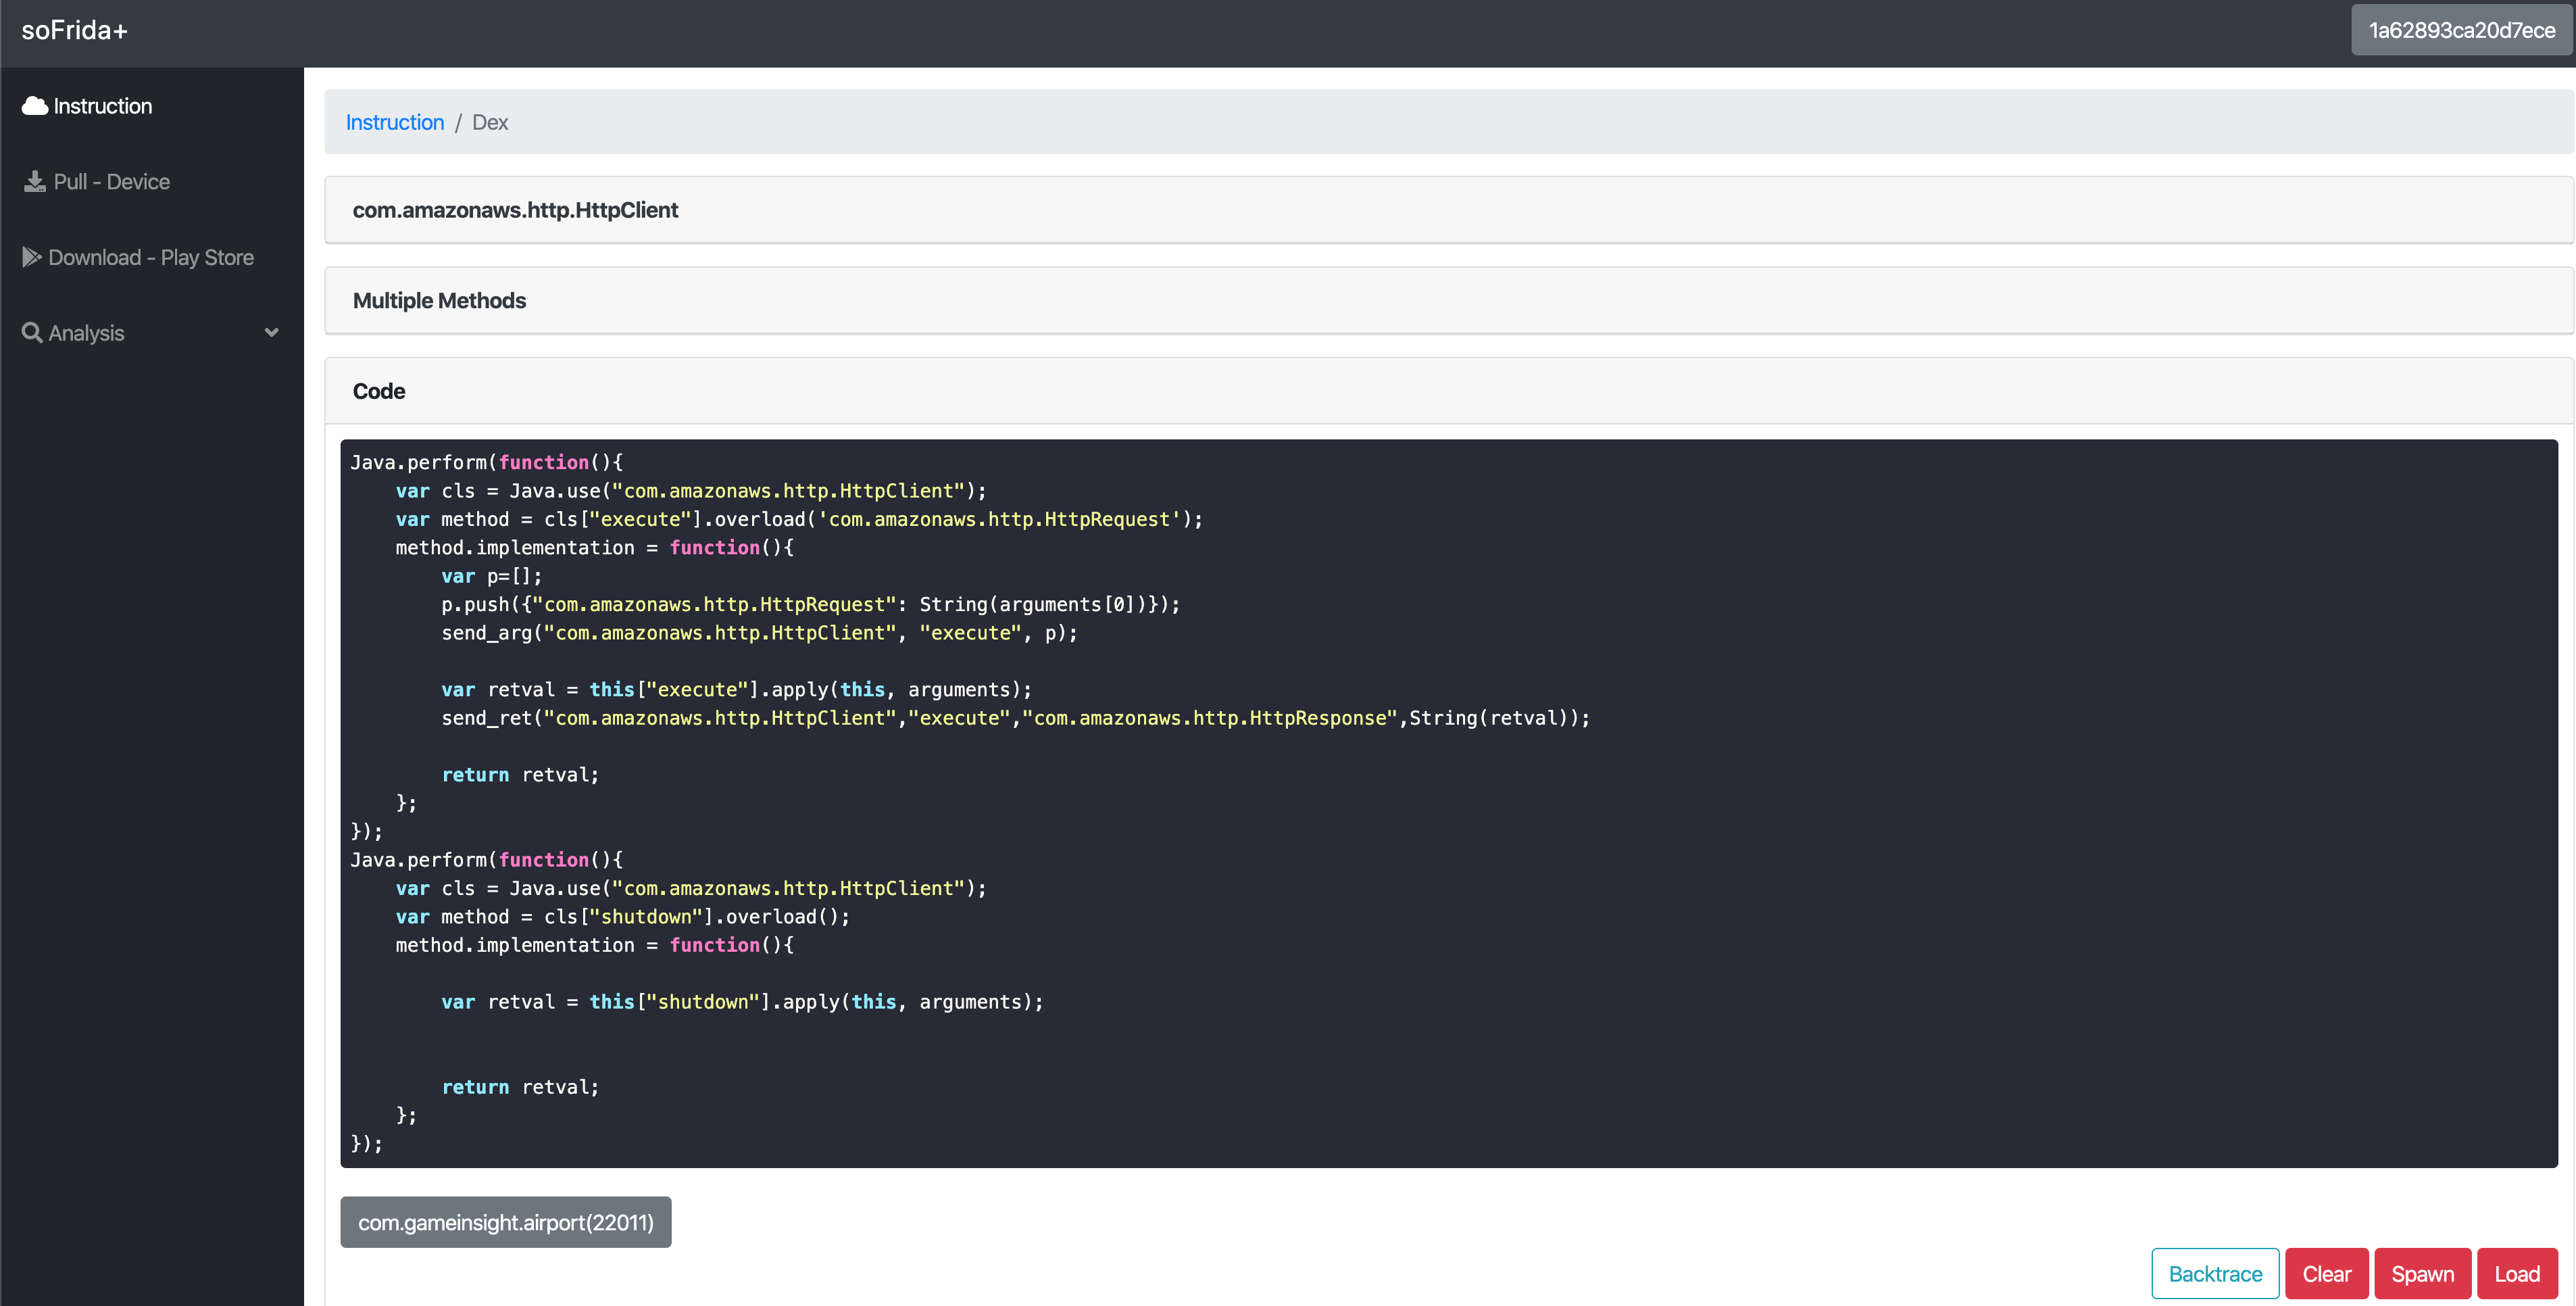This screenshot has height=1306, width=2576.
Task: Open the Instruction sidebar item
Action: 102,106
